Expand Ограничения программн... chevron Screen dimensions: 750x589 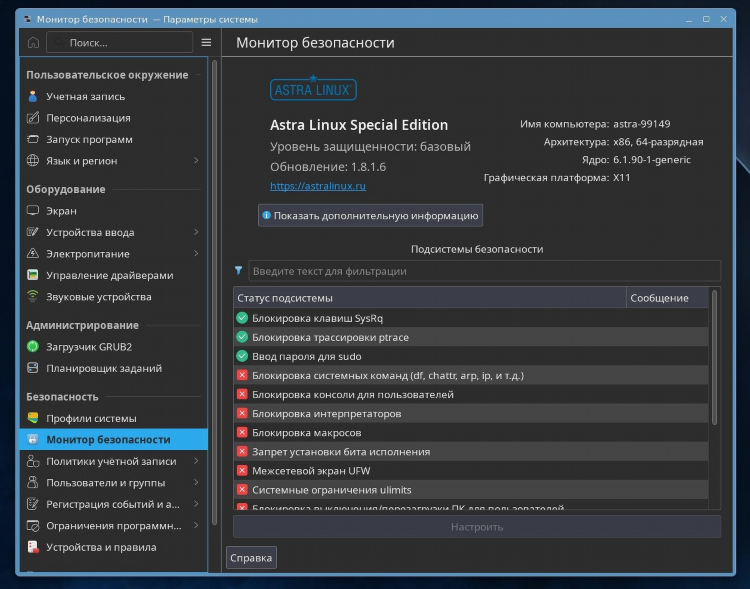coord(196,525)
